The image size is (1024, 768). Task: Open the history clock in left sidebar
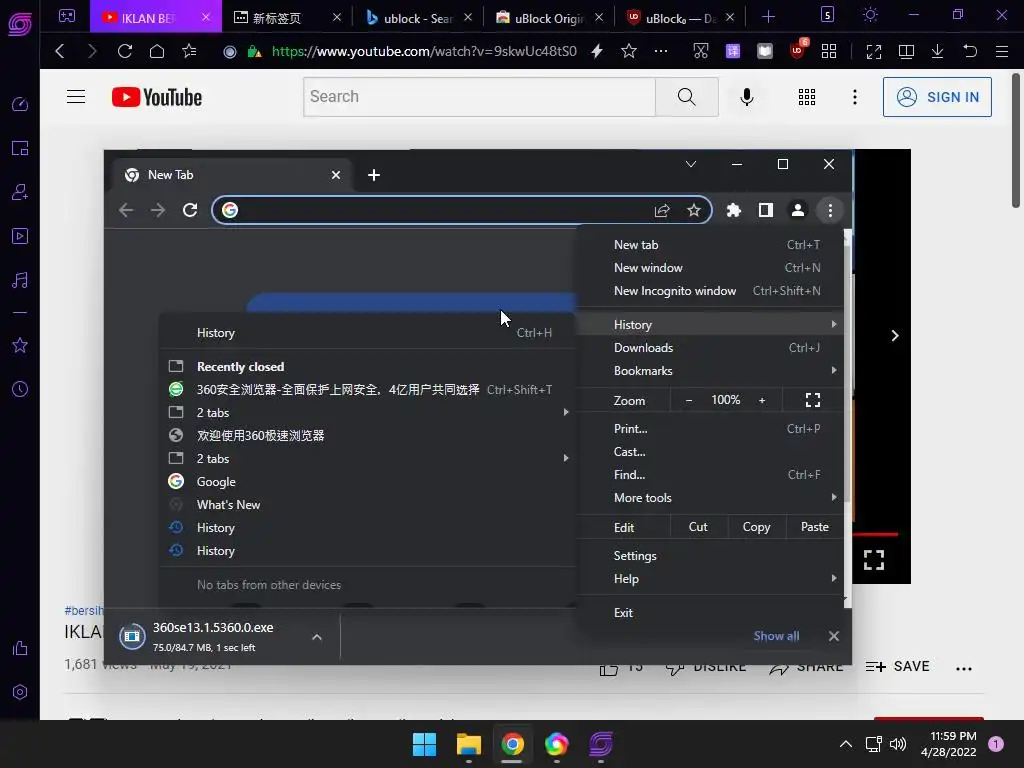click(x=20, y=389)
